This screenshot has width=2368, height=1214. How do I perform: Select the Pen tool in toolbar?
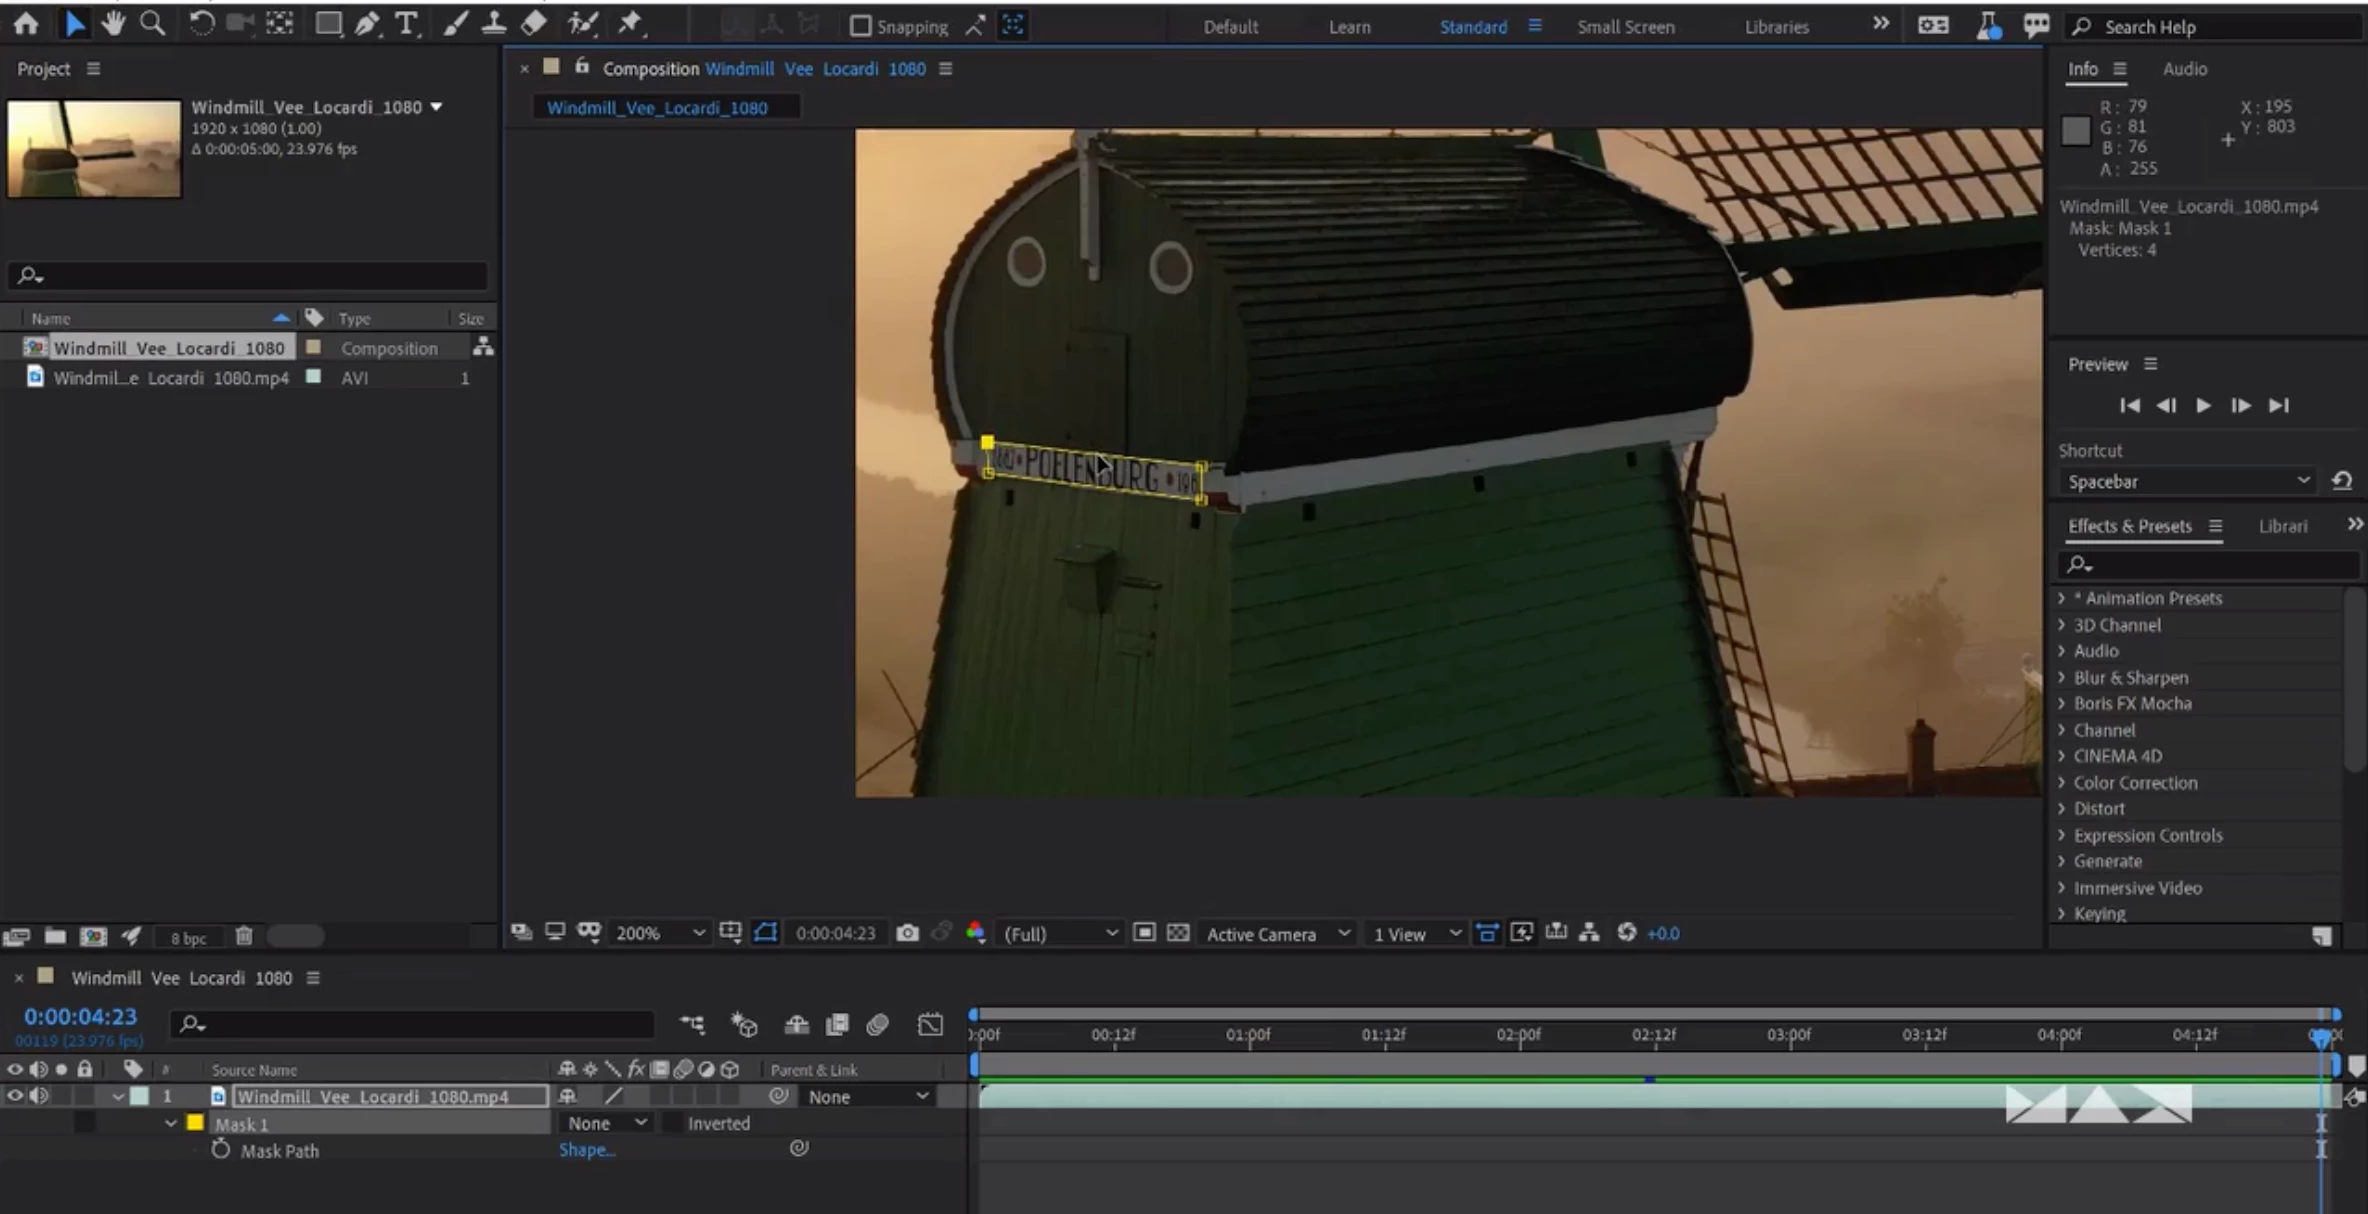coord(367,24)
